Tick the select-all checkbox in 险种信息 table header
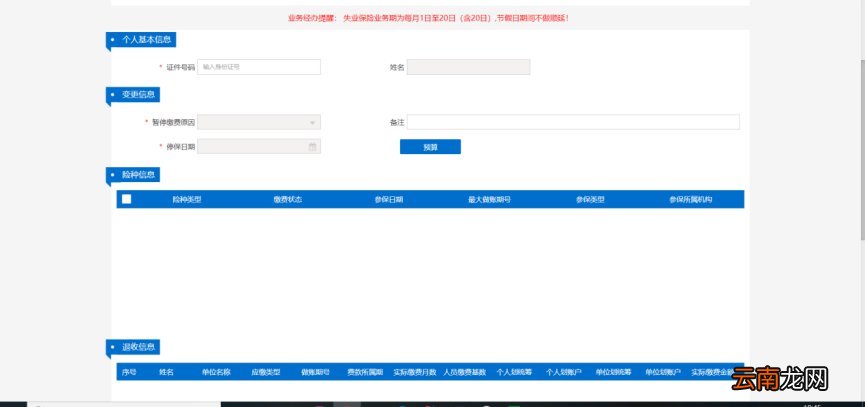This screenshot has height=407, width=865. pos(126,199)
